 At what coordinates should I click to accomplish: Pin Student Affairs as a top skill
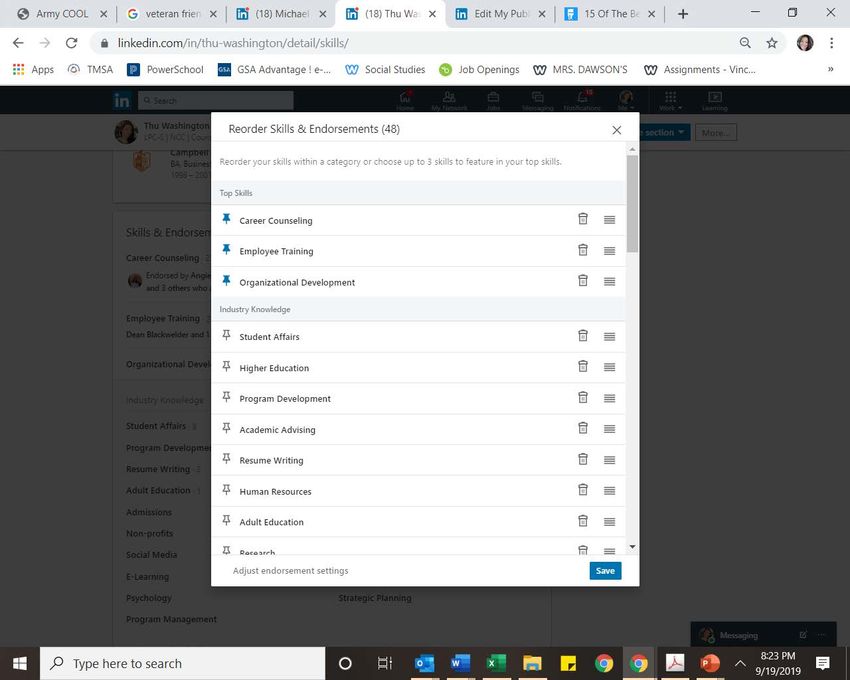[x=227, y=335]
